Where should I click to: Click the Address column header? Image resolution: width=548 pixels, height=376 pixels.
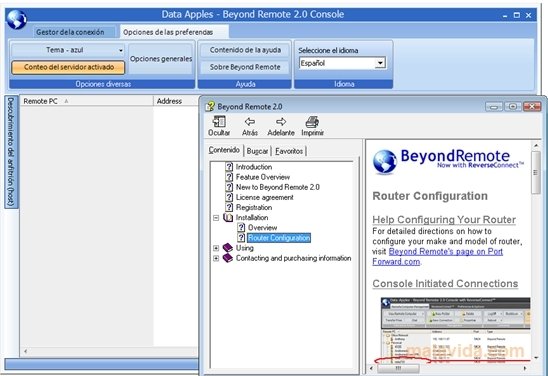176,101
